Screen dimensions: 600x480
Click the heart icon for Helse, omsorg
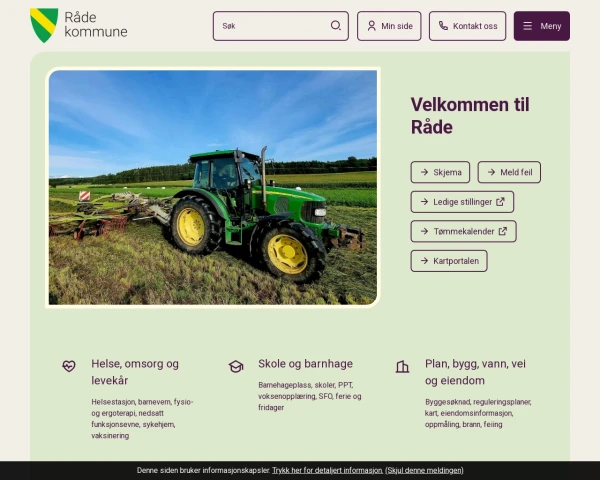pyautogui.click(x=69, y=366)
